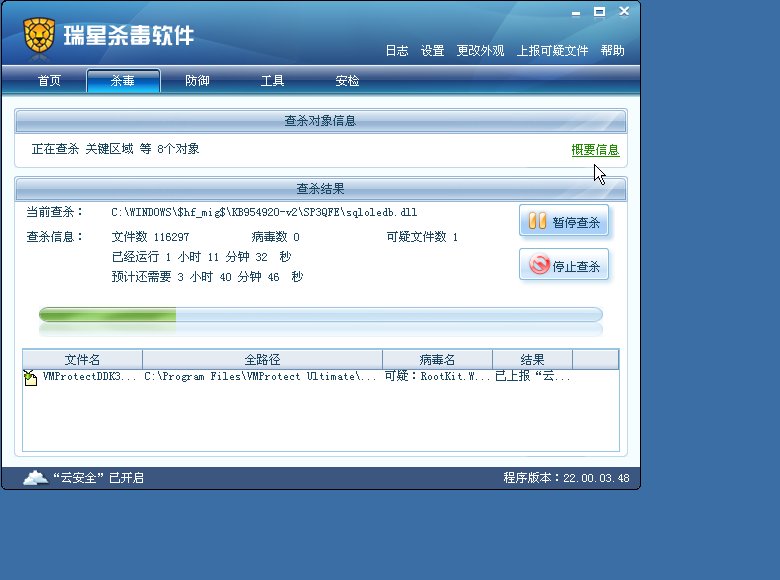
Task: Select the VMProtectDDK3... file name cell
Action: [x=89, y=377]
